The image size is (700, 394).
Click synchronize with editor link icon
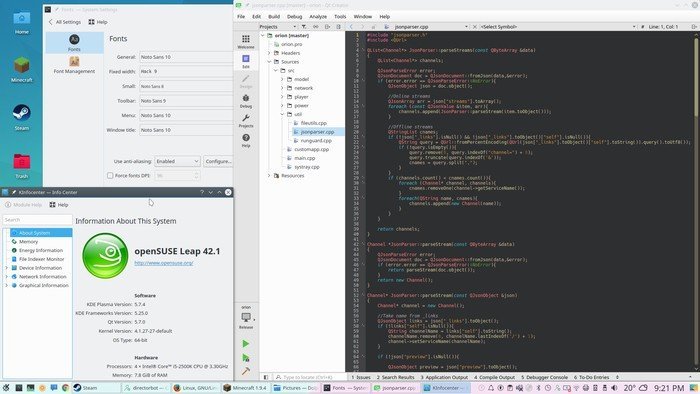click(x=316, y=27)
